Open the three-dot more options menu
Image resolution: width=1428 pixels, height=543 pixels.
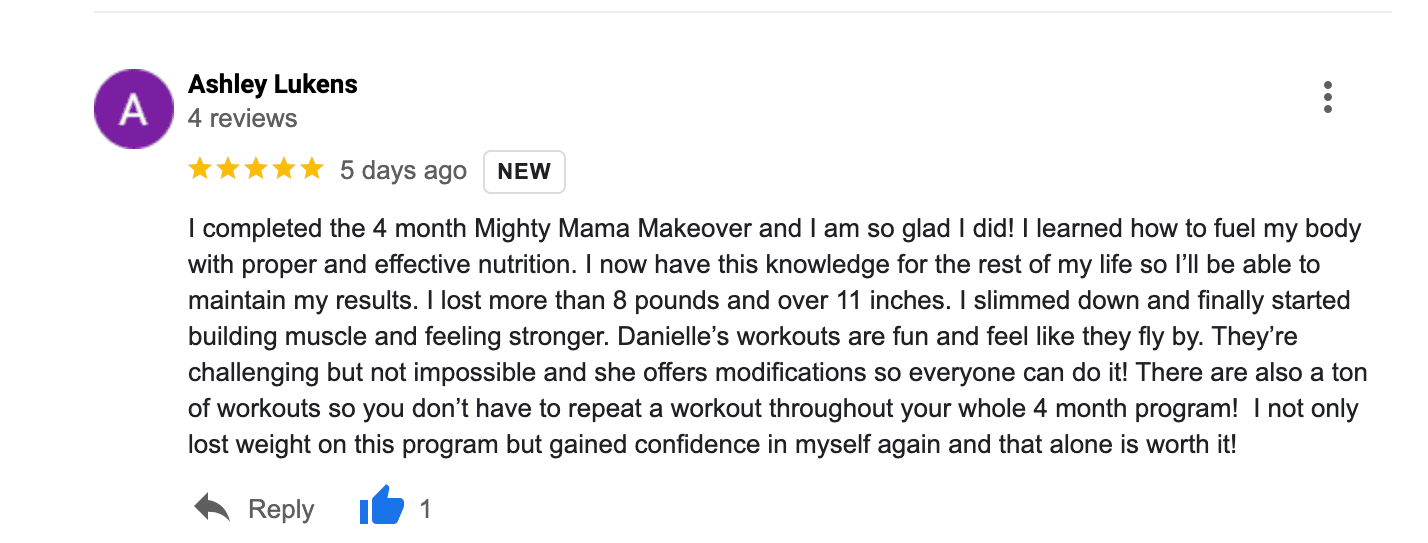pos(1327,97)
